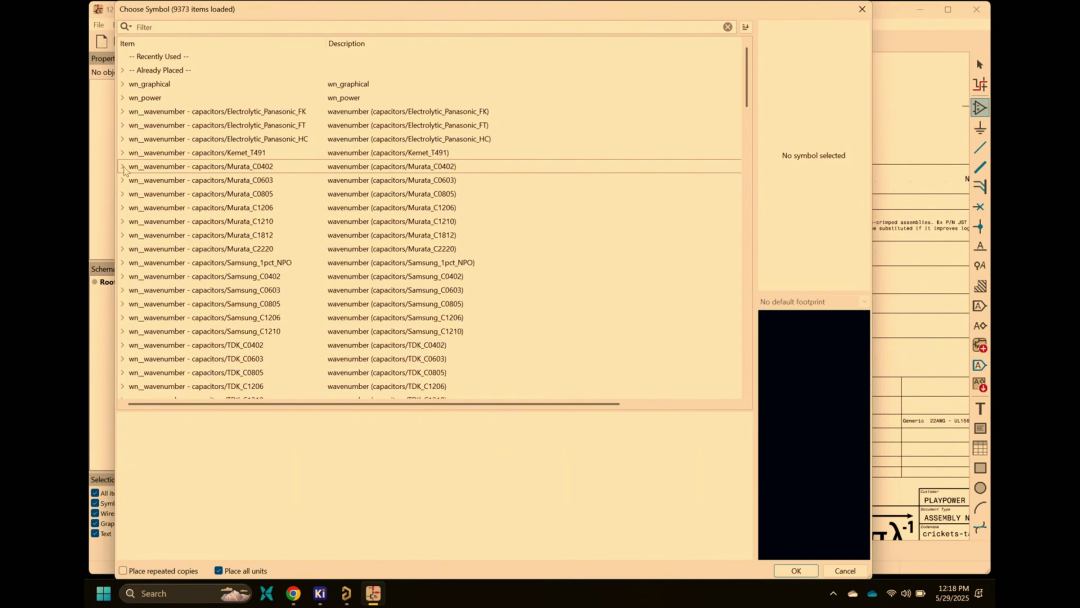
Task: Select the hatched Rule Area tool
Action: click(979, 286)
